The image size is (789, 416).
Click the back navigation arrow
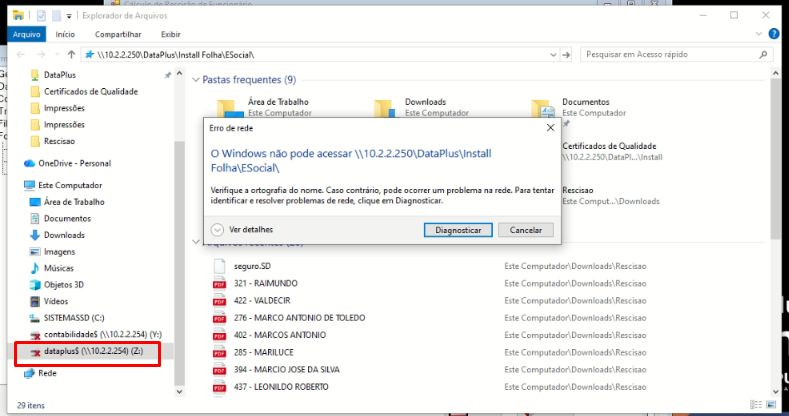21,54
